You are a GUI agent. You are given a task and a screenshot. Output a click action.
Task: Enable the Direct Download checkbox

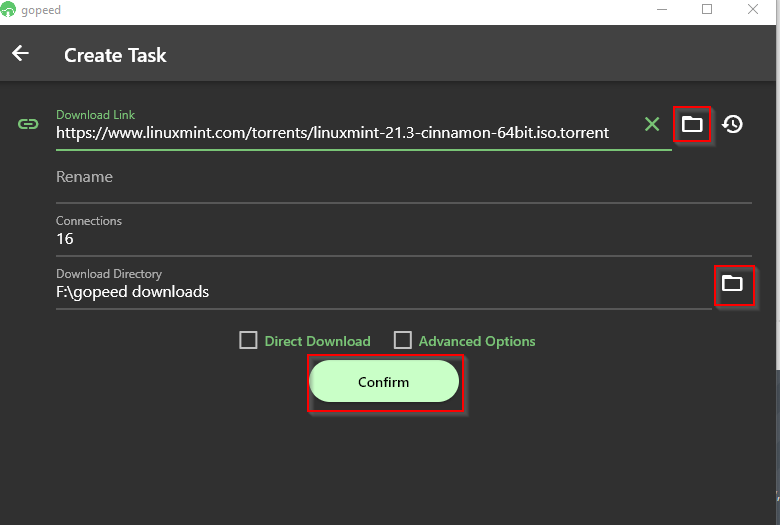[x=248, y=340]
